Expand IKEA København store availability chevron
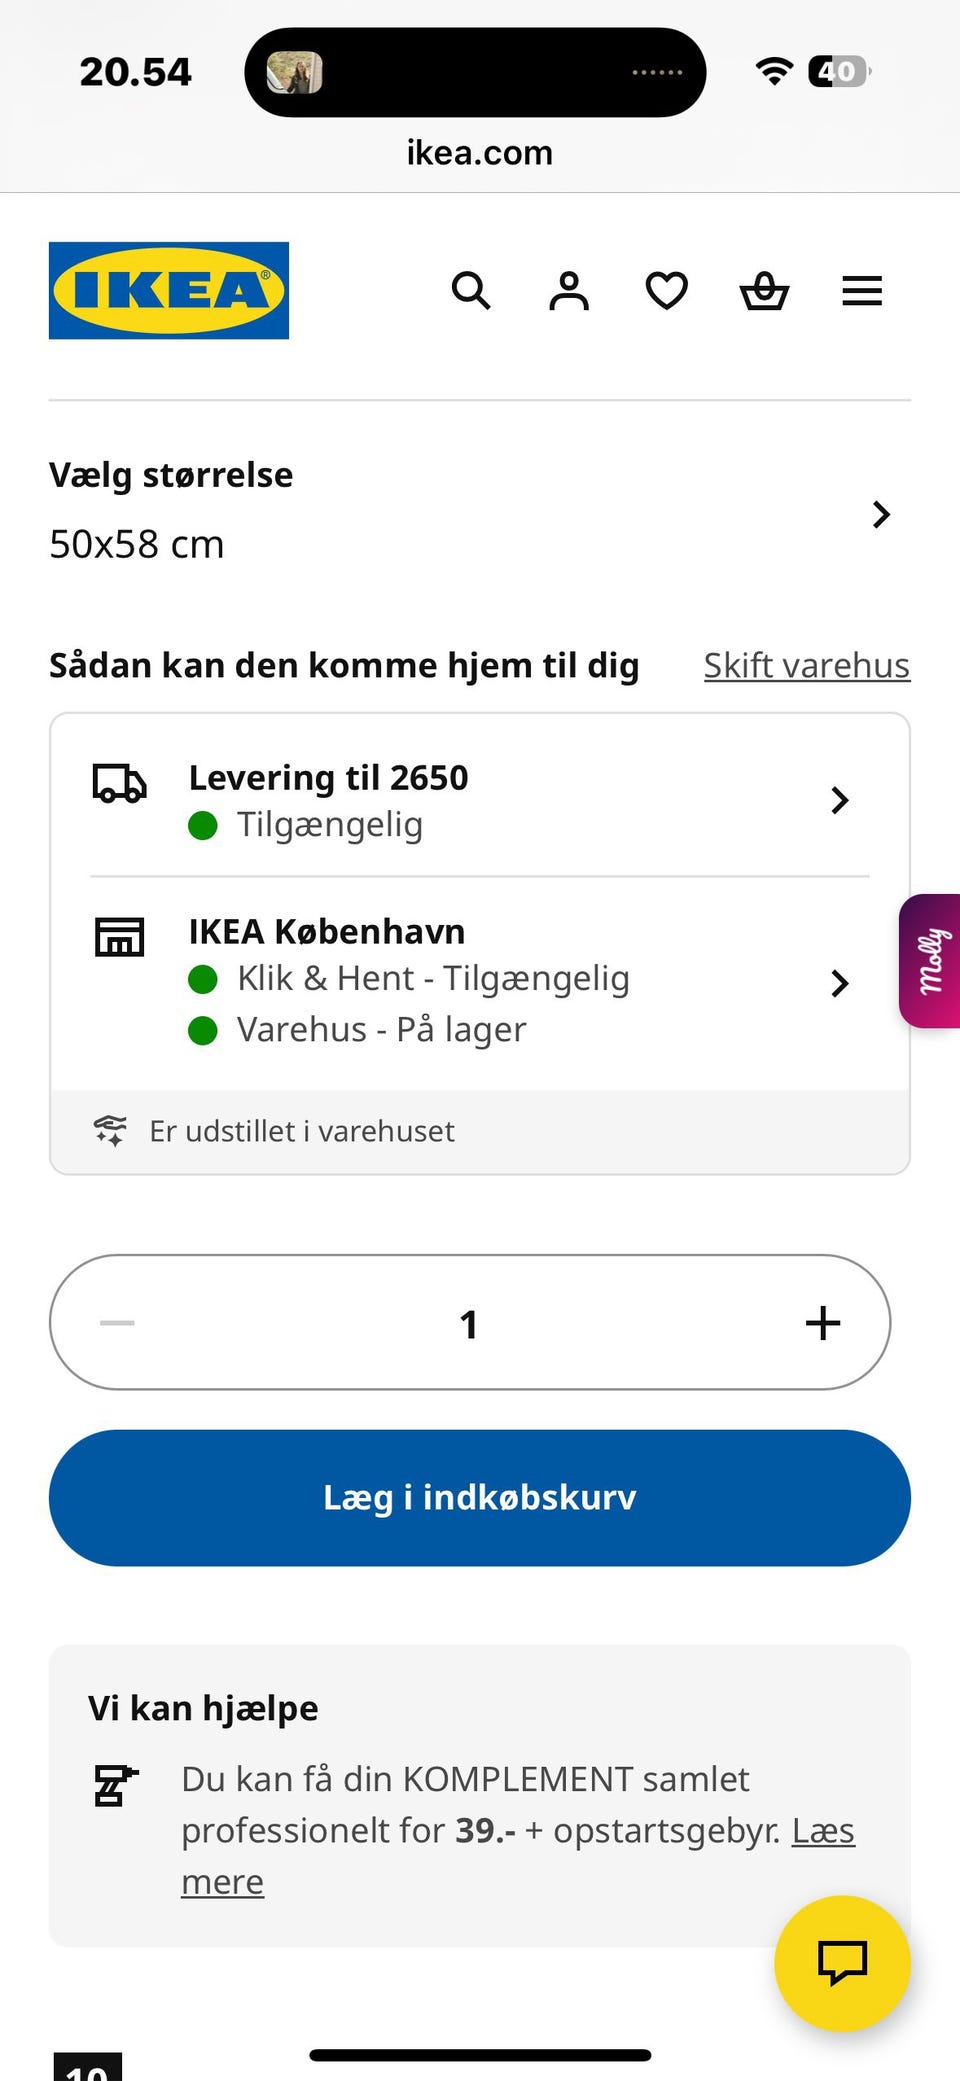Viewport: 960px width, 2081px height. tap(840, 983)
